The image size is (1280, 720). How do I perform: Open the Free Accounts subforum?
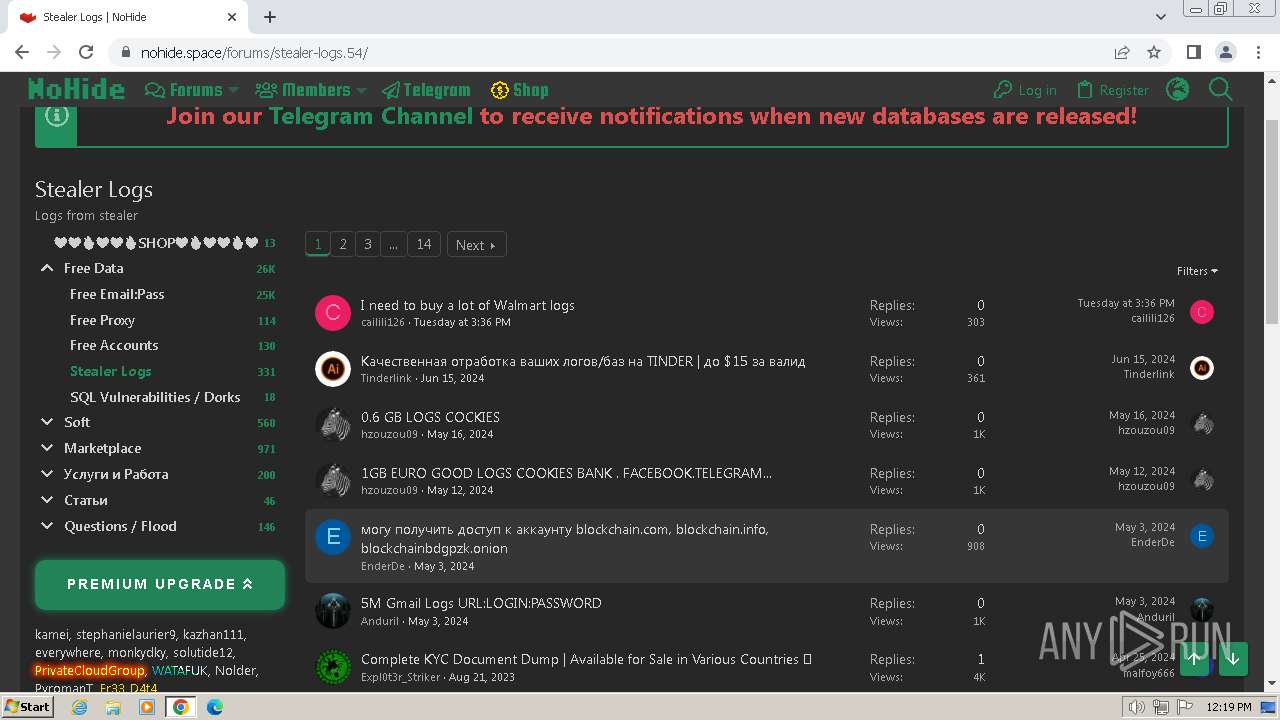click(114, 345)
